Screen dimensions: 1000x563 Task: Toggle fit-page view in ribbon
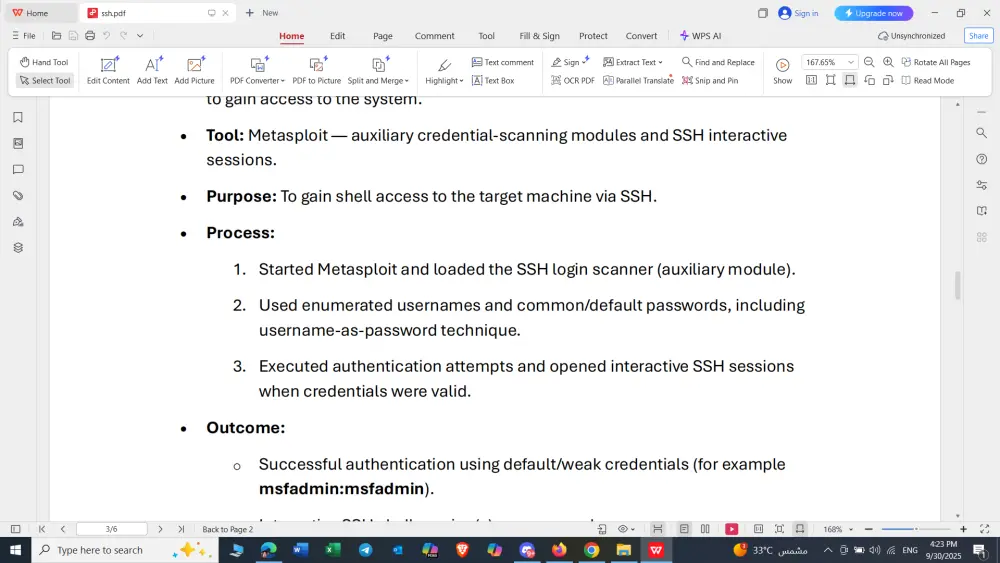pyautogui.click(x=830, y=80)
